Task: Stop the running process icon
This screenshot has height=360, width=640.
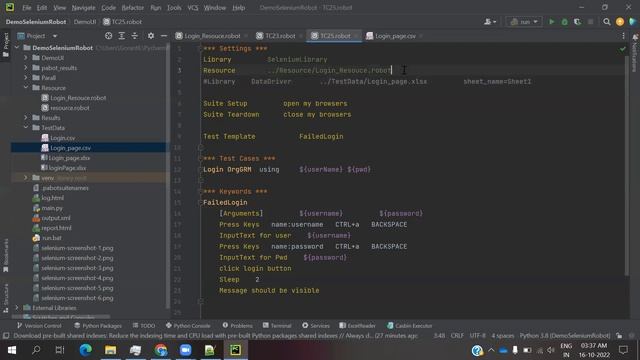Action: coord(591,22)
